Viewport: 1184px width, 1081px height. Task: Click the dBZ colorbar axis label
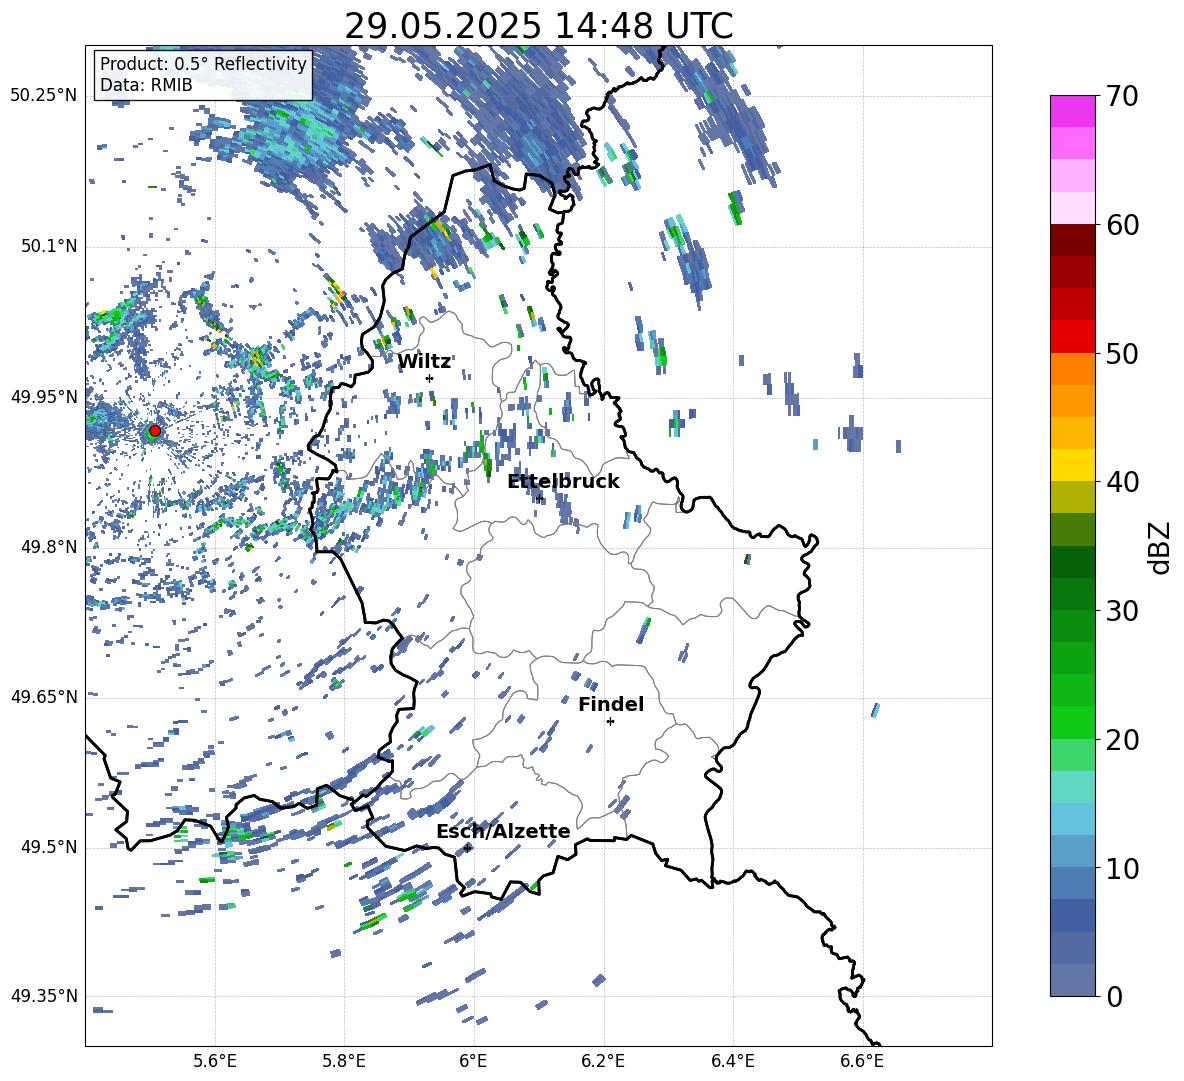click(x=1161, y=547)
